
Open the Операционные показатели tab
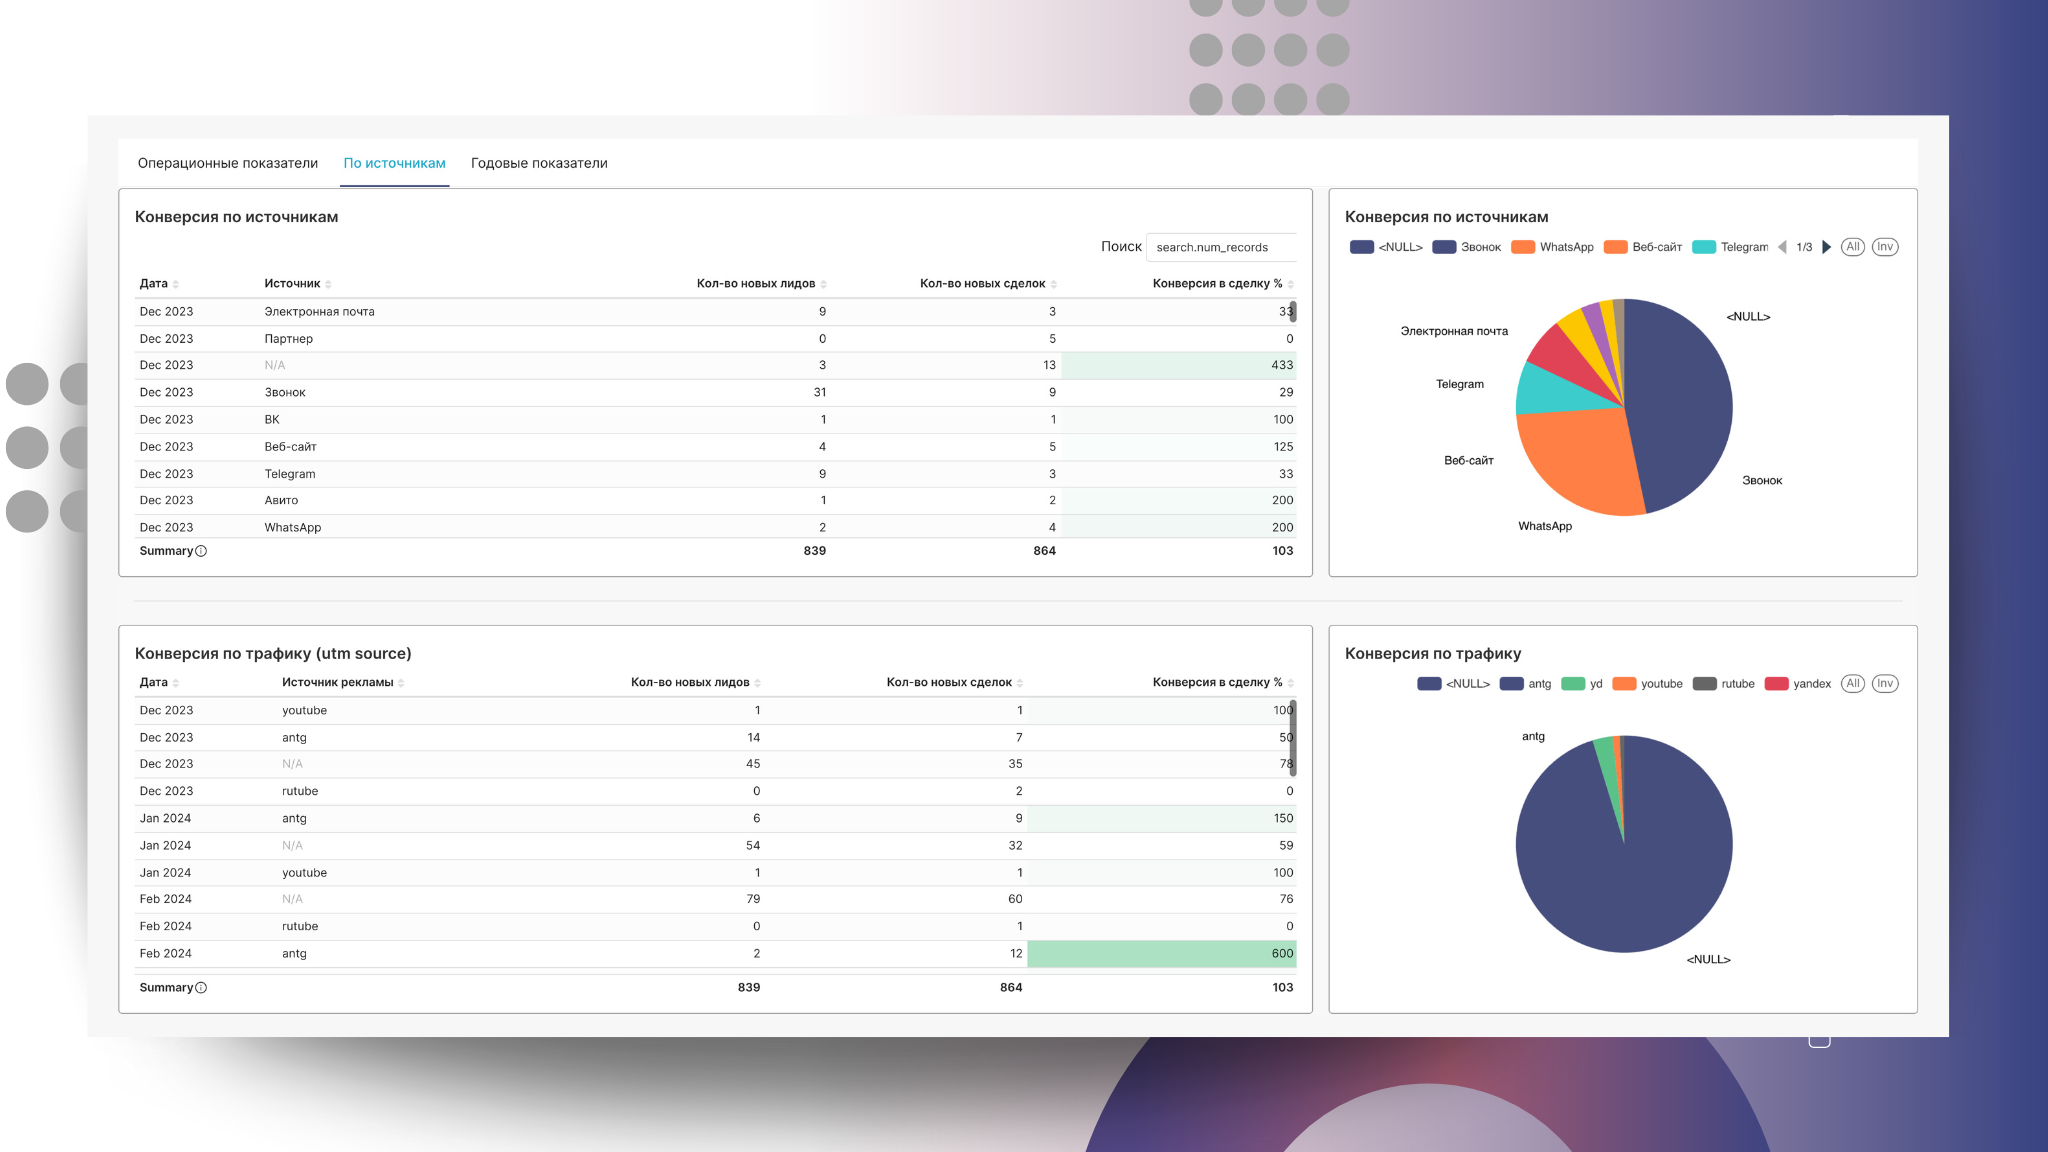[x=228, y=163]
